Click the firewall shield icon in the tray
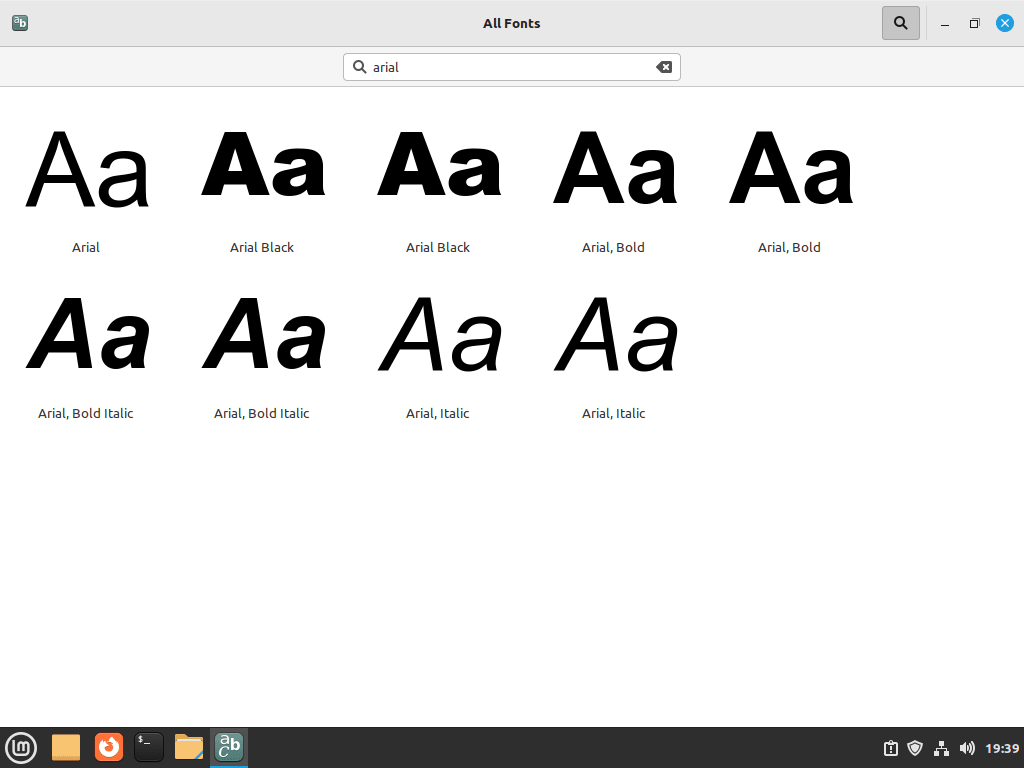Viewport: 1024px width, 768px height. click(x=915, y=747)
